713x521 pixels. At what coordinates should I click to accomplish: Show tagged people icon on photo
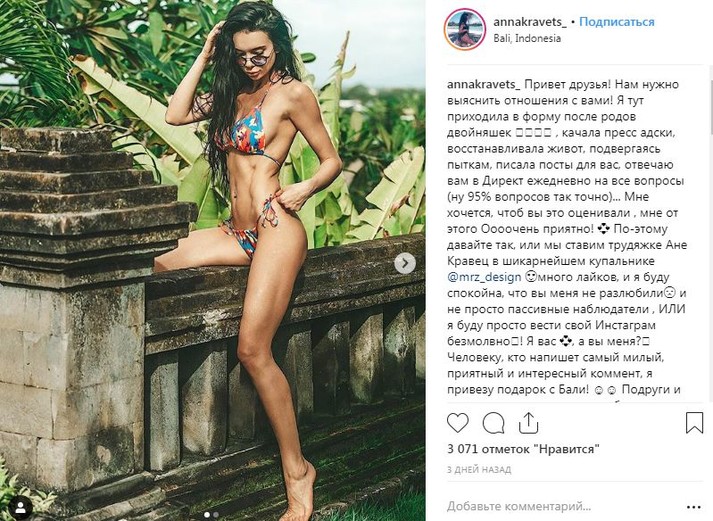21,506
